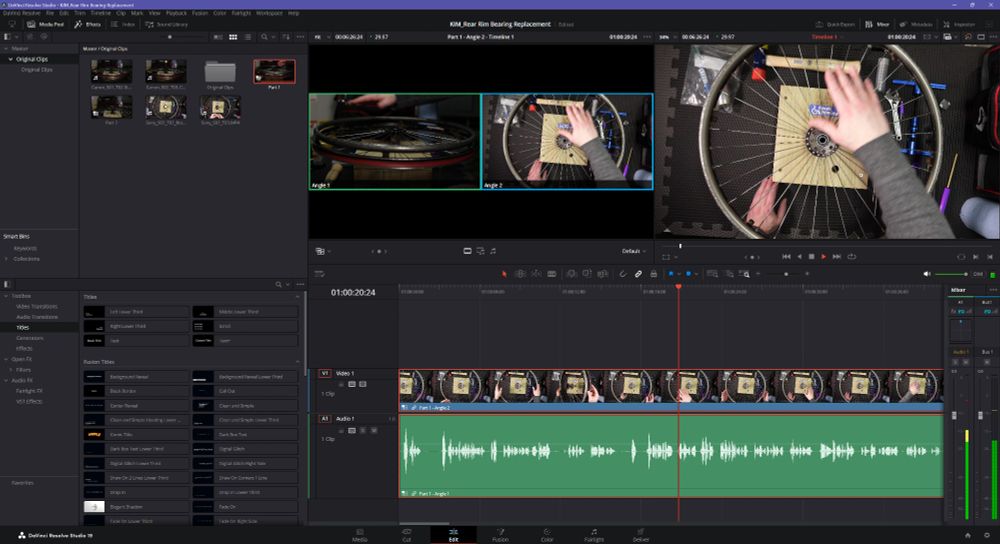Select the red arrow Selection Mode tool

504,273
